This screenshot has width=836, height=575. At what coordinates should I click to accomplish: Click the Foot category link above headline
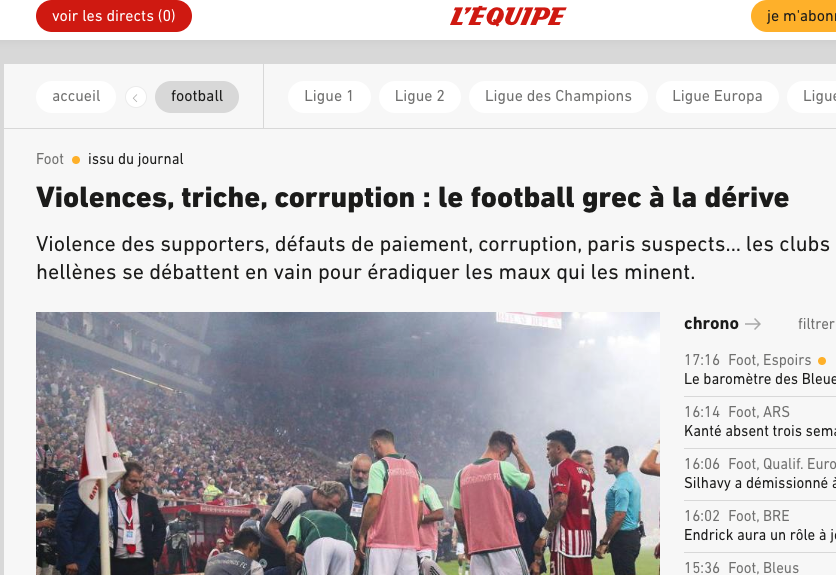(50, 159)
